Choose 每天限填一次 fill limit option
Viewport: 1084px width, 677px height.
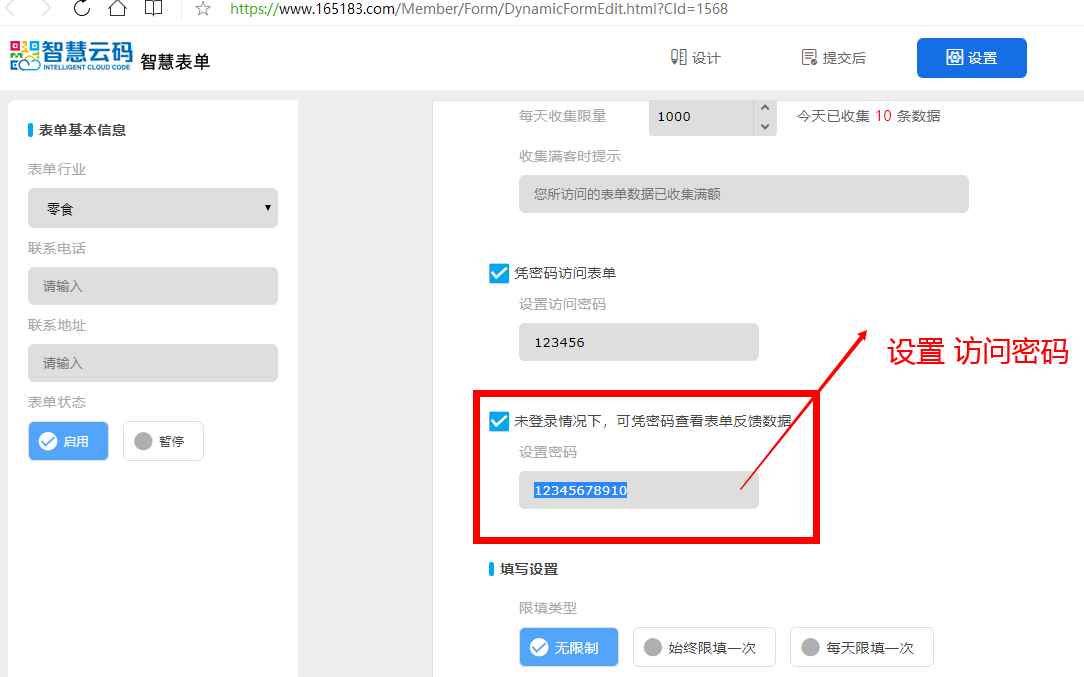coord(861,647)
